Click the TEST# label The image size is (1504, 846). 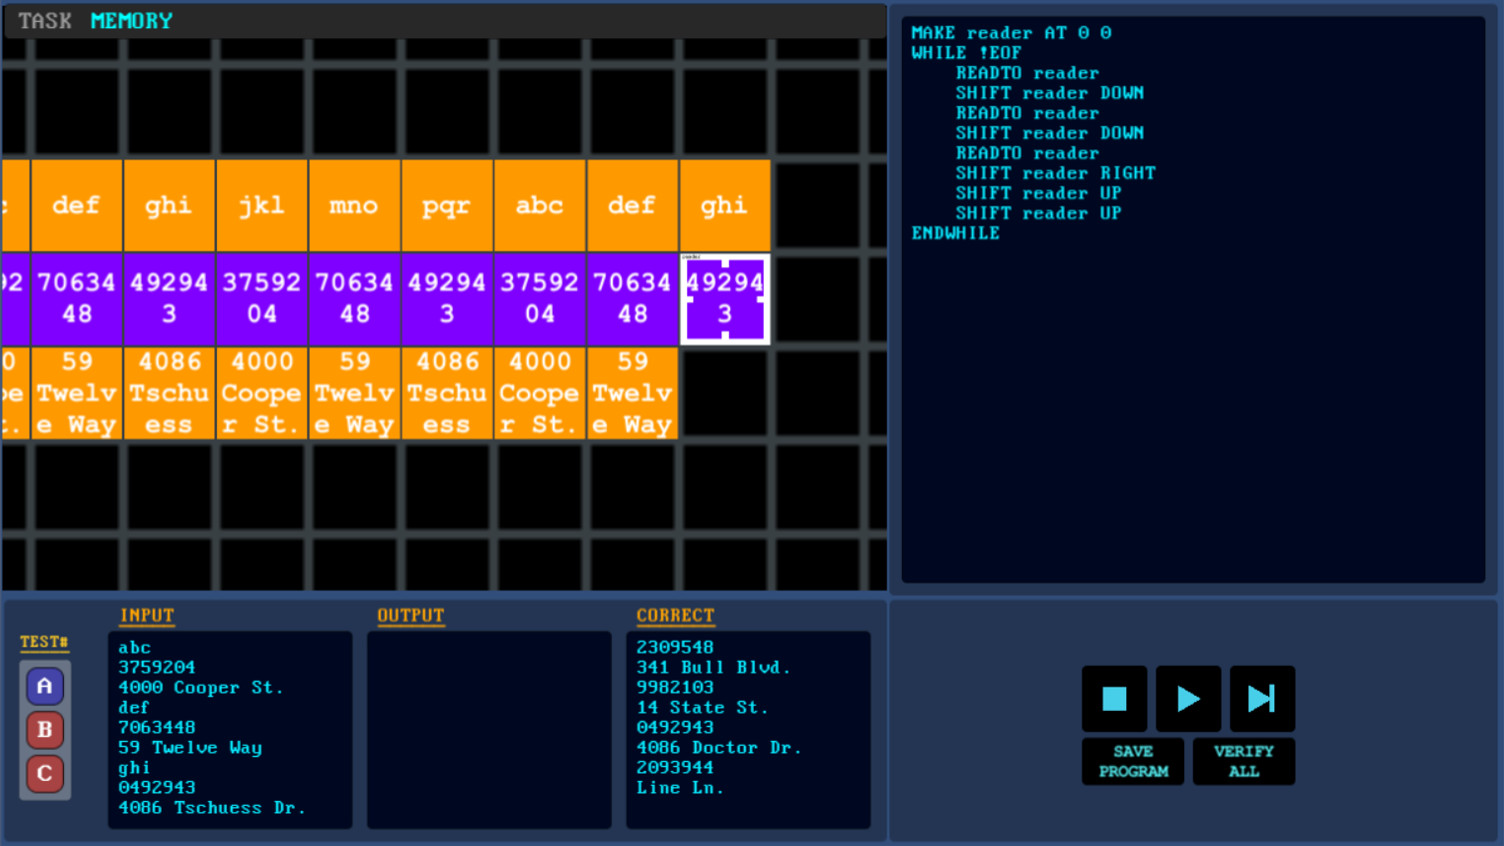click(45, 642)
